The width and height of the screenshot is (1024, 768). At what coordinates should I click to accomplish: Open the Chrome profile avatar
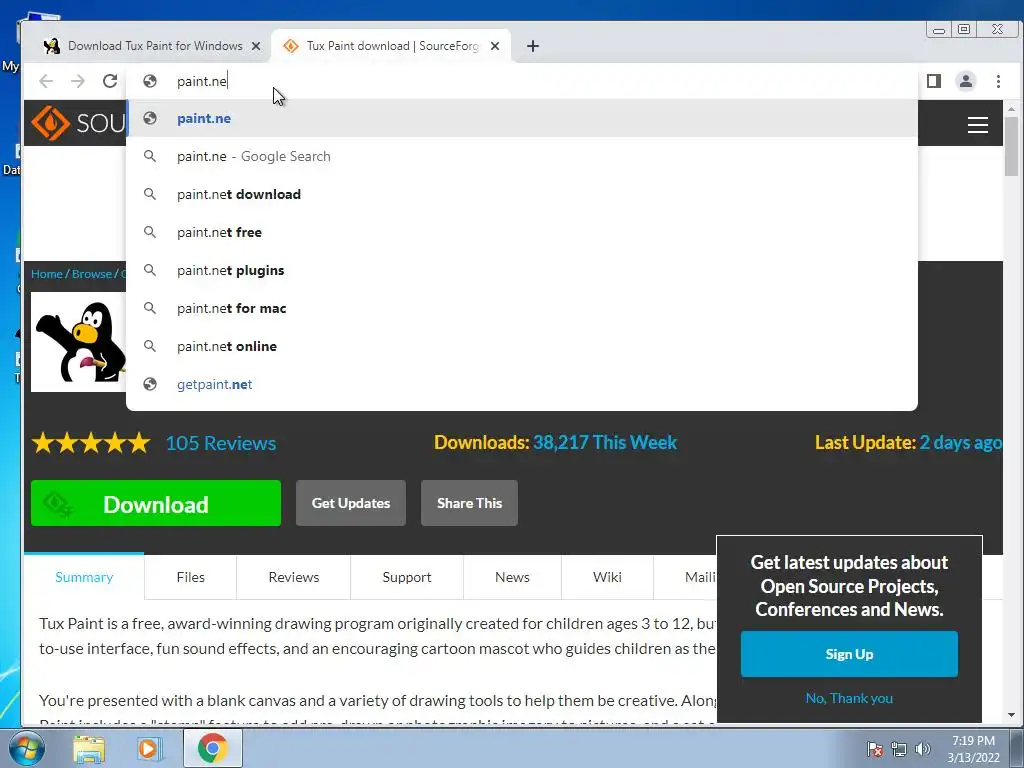(x=965, y=81)
